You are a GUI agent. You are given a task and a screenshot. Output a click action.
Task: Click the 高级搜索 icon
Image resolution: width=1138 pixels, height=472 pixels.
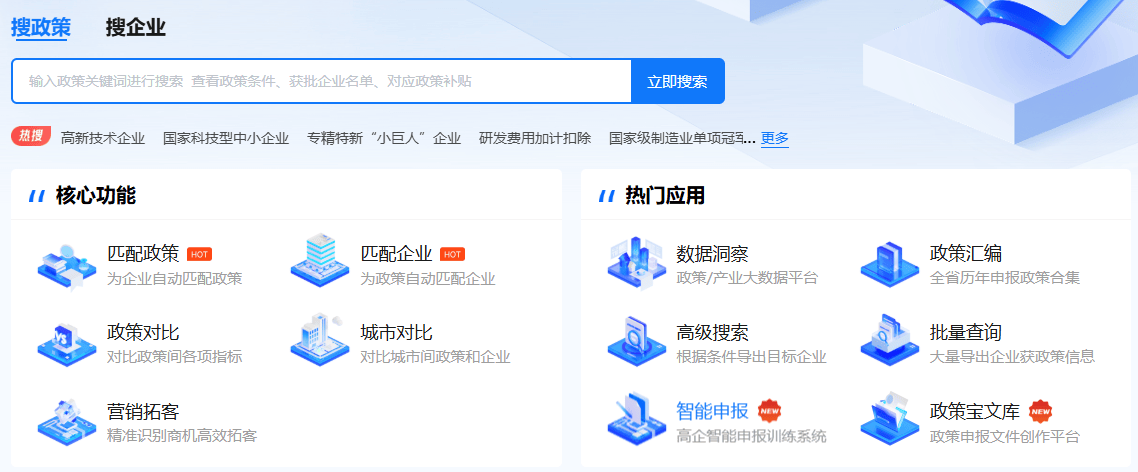(636, 342)
